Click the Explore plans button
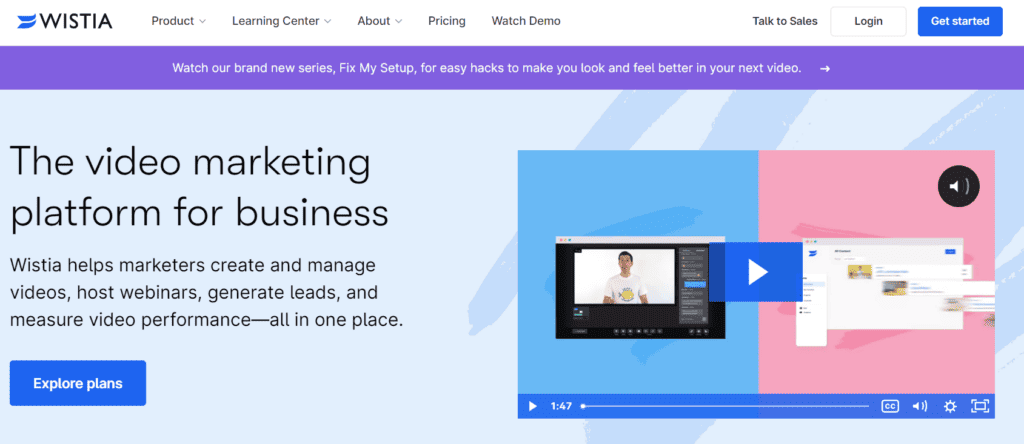This screenshot has height=444, width=1024. [78, 383]
